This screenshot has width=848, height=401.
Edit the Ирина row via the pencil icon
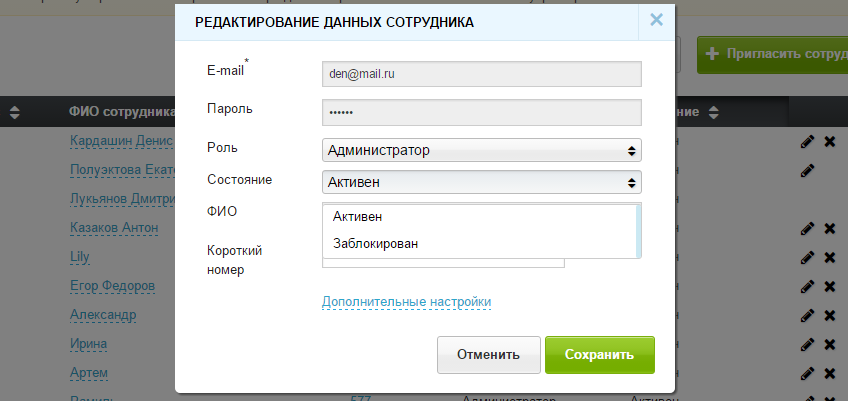(x=807, y=344)
